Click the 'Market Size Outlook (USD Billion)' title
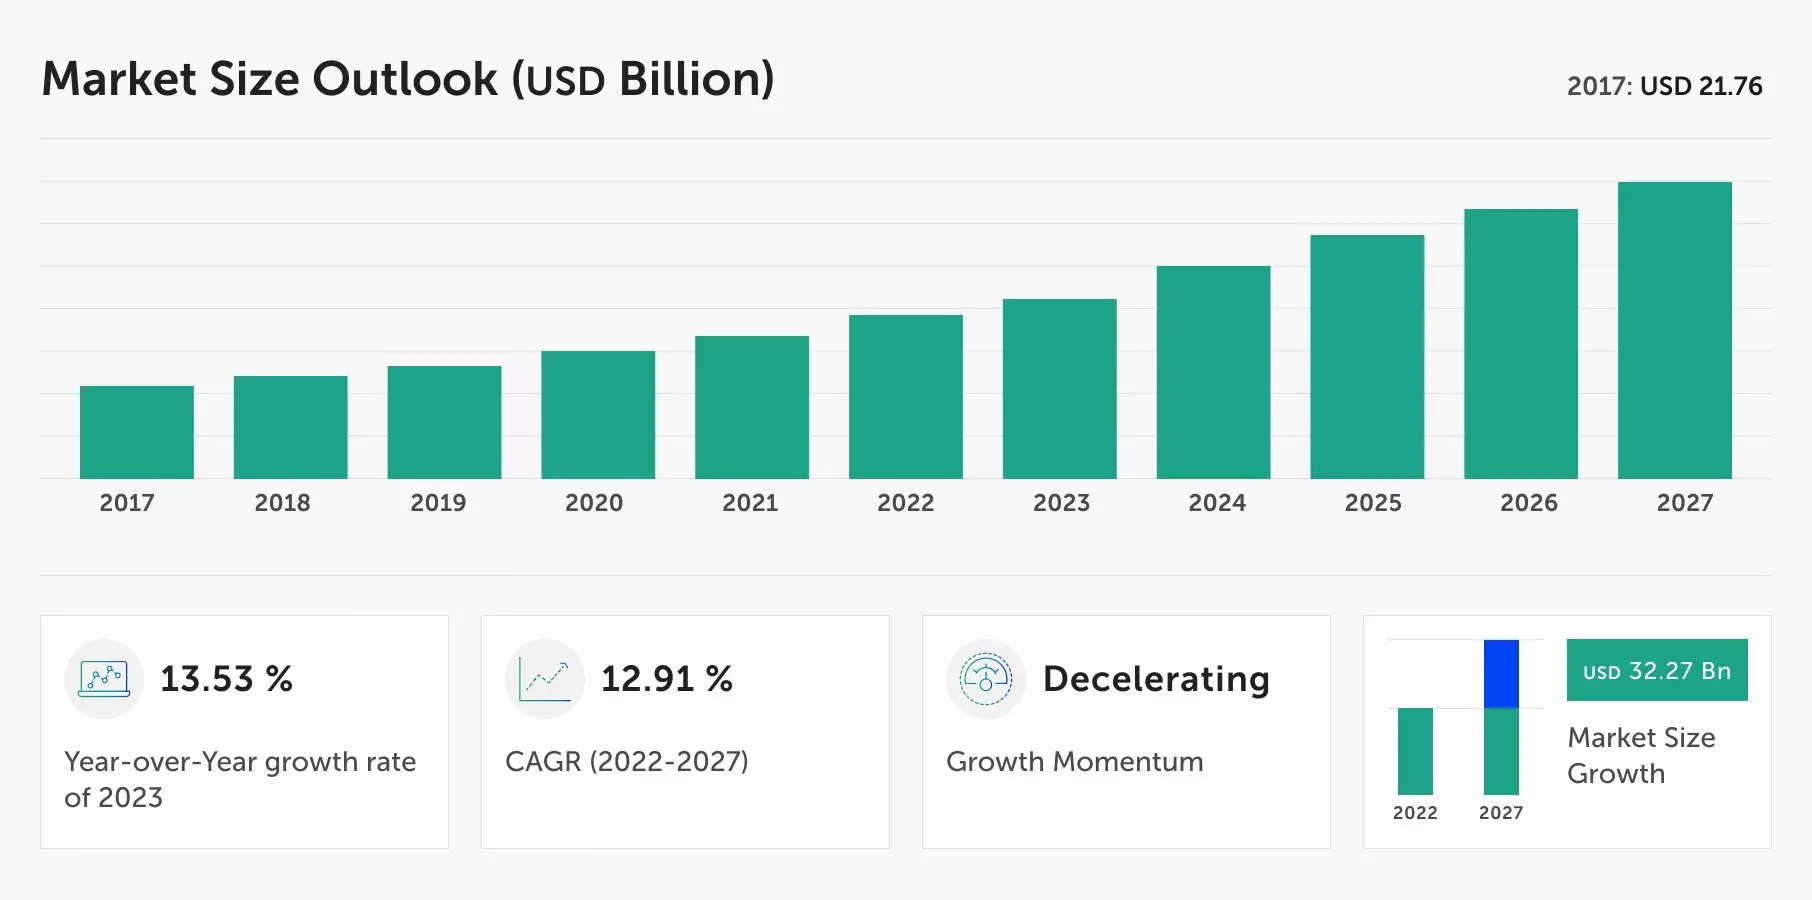This screenshot has width=1812, height=900. 408,79
